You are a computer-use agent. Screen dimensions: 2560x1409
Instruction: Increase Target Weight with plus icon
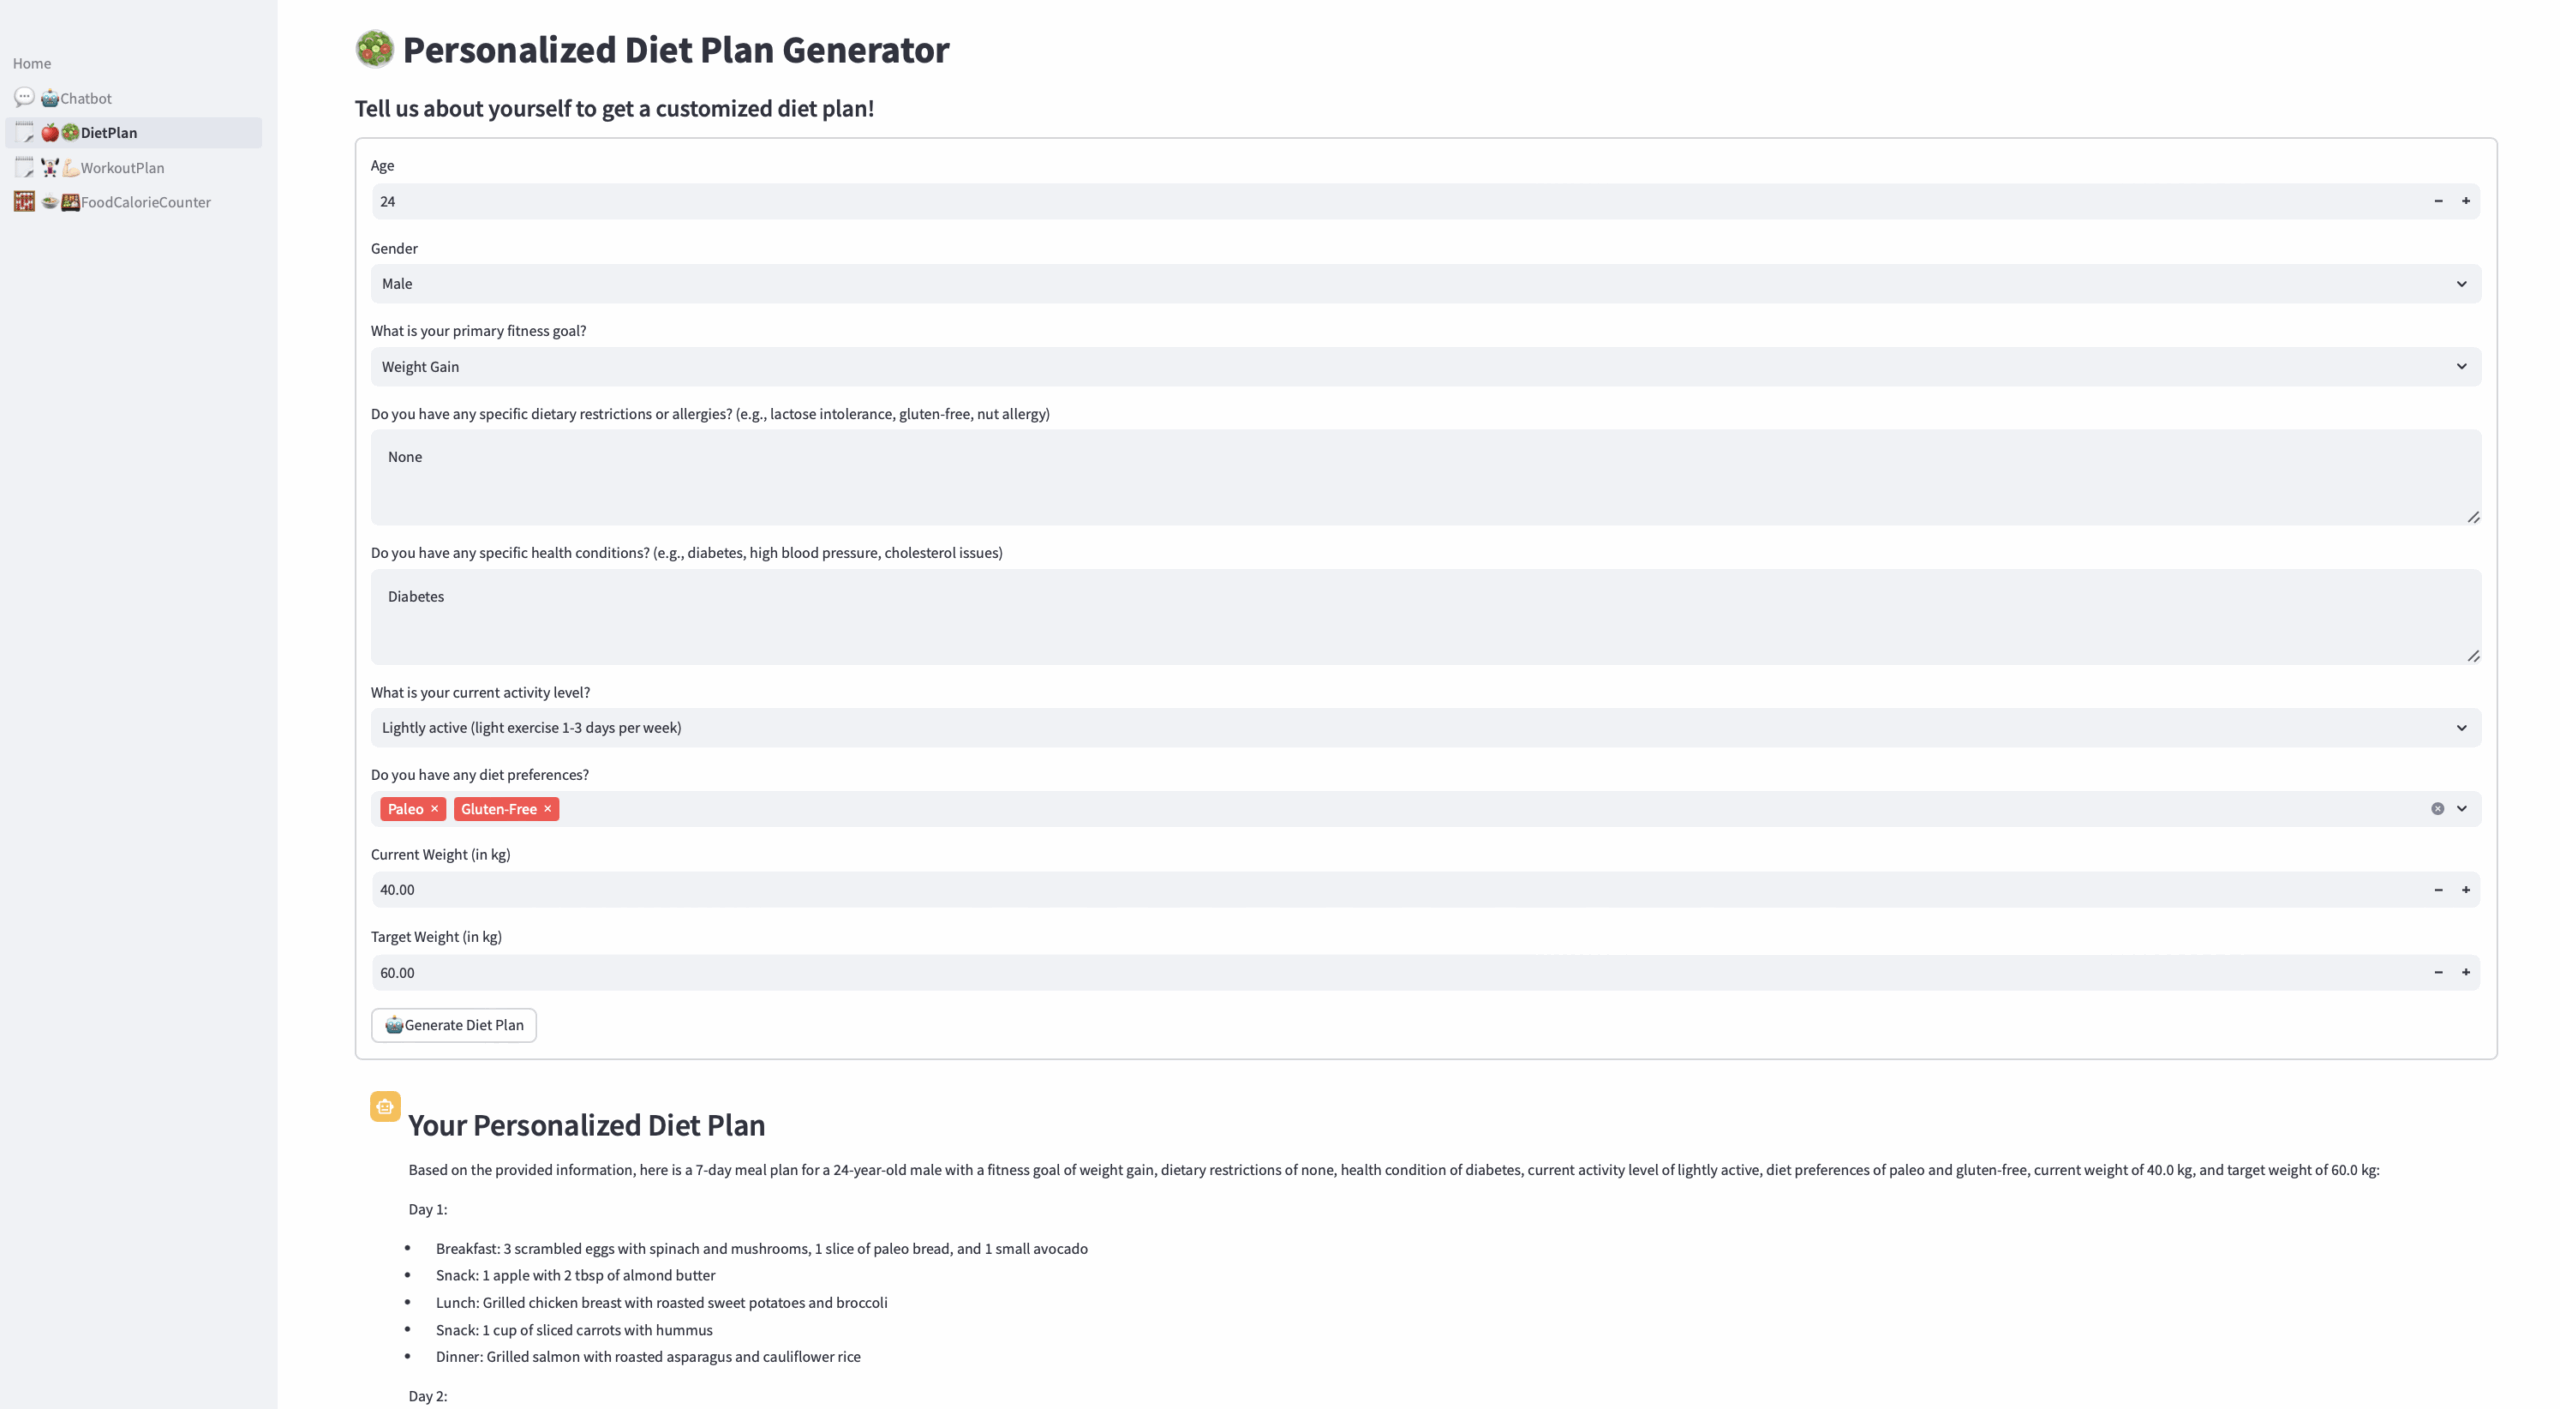click(2465, 972)
